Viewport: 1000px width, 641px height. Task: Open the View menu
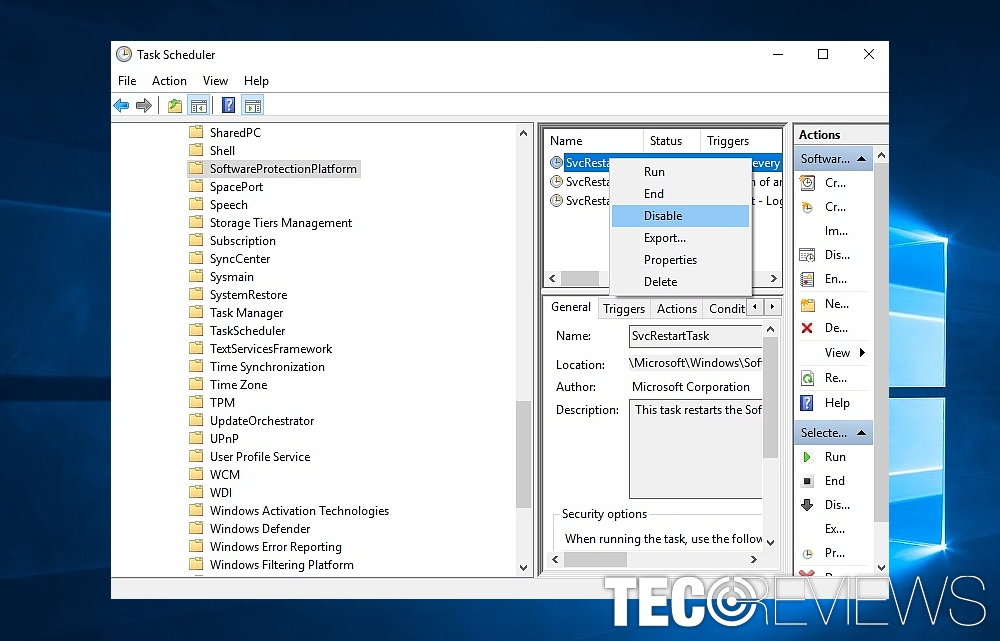click(215, 81)
